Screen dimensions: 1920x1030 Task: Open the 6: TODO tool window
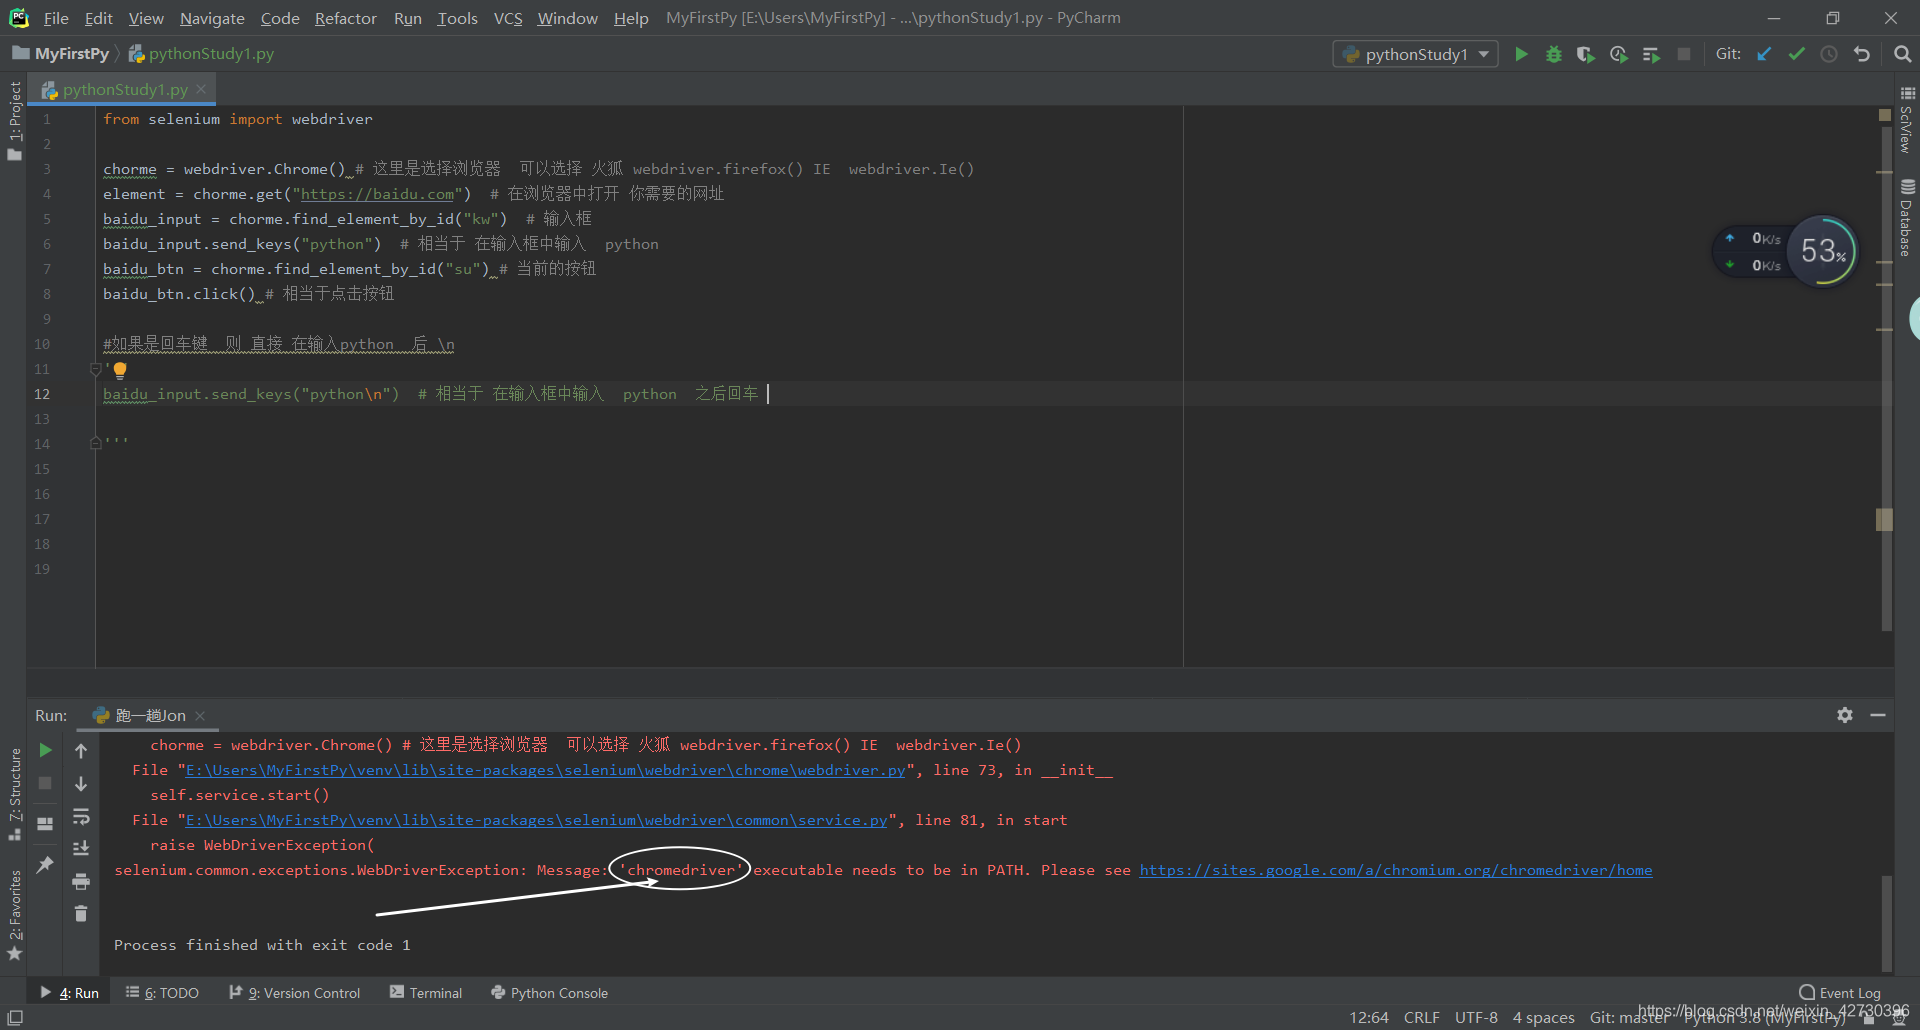coord(162,993)
